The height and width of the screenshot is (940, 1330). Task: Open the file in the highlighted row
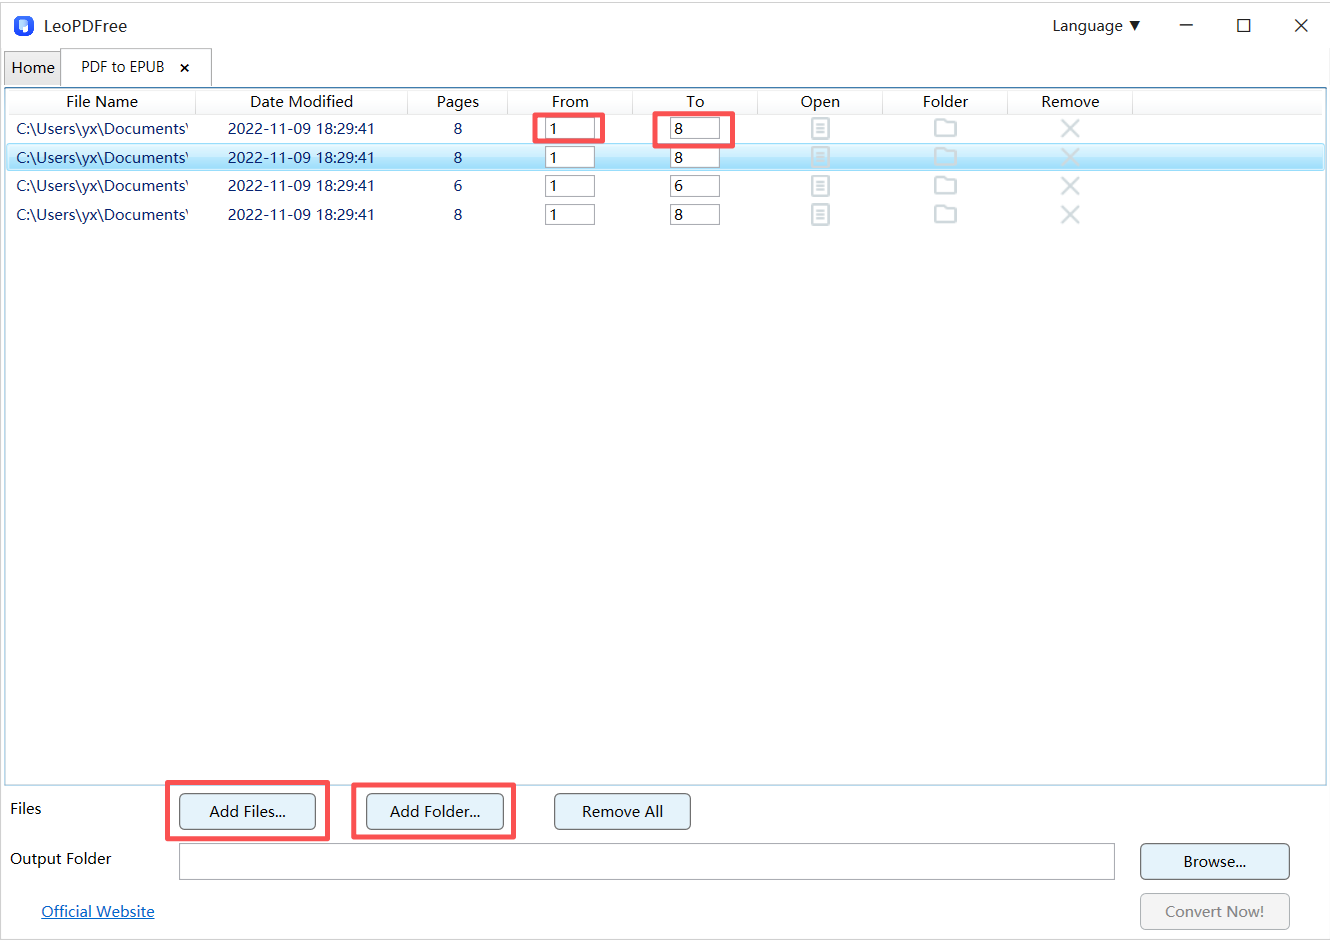[x=820, y=157]
